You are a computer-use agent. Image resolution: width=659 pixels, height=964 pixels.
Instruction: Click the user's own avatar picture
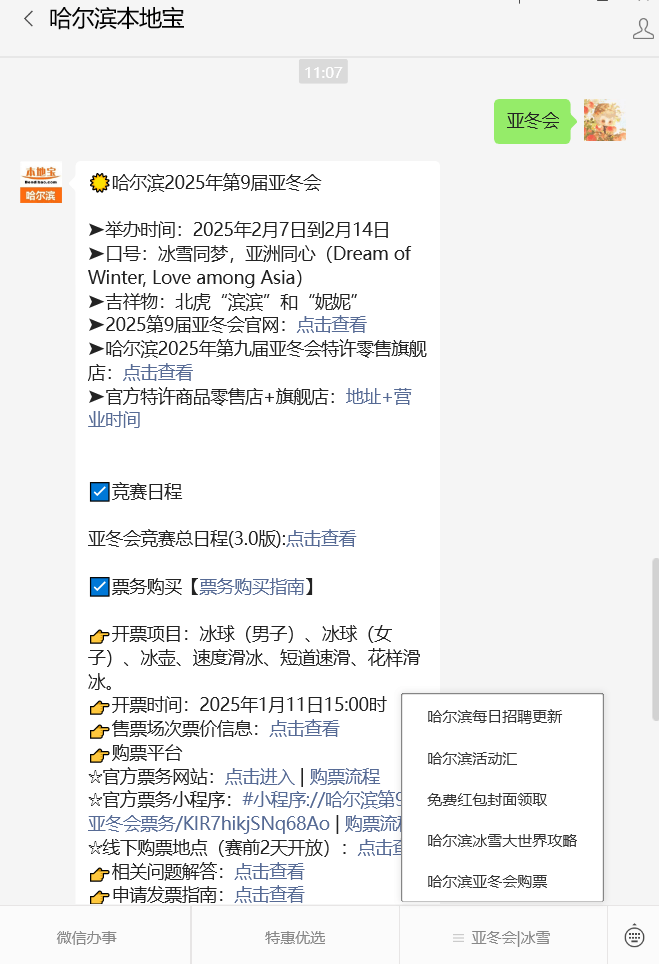[x=604, y=120]
